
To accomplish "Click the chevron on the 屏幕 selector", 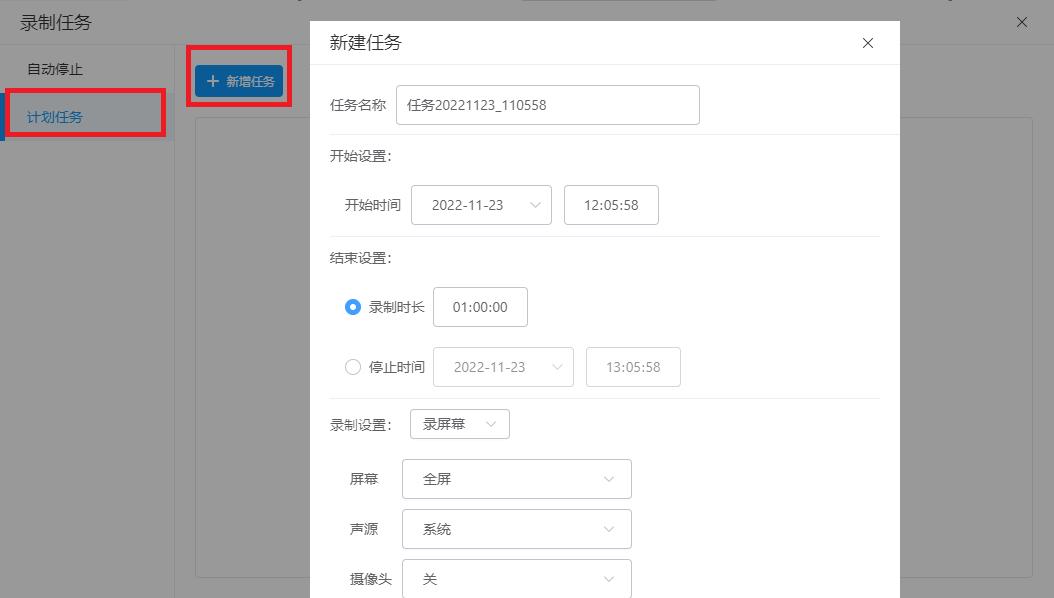I will click(x=609, y=479).
